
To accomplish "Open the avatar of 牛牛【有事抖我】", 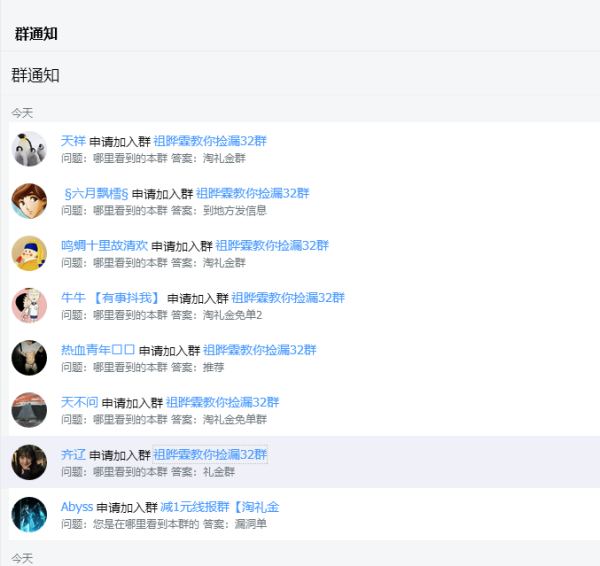I will (29, 305).
